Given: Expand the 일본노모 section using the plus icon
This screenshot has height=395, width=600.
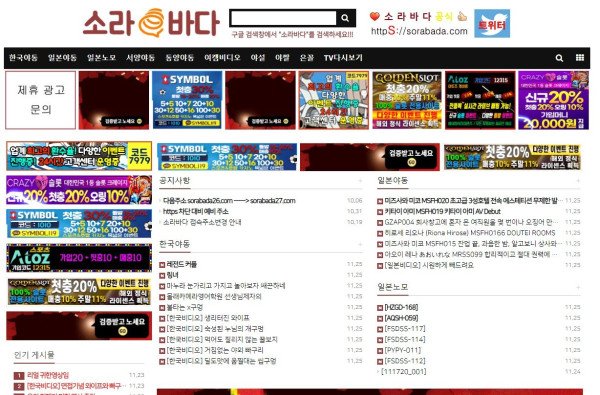Looking at the screenshot, I should [x=578, y=287].
